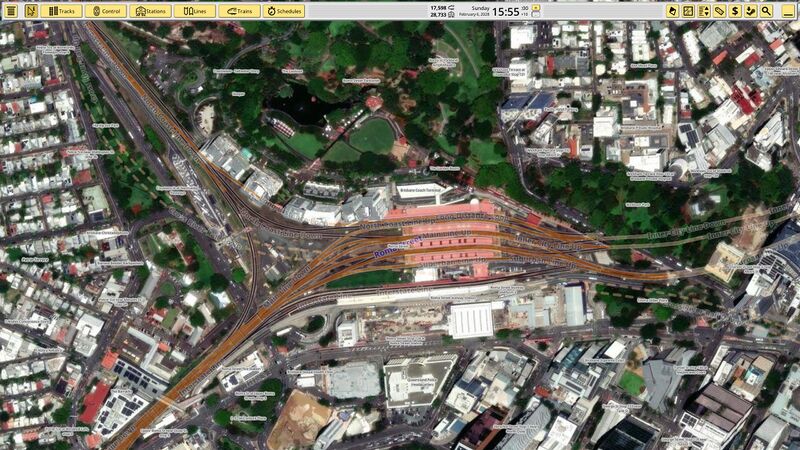Click the minimize bar button at top right
The height and width of the screenshot is (450, 800).
point(788,11)
